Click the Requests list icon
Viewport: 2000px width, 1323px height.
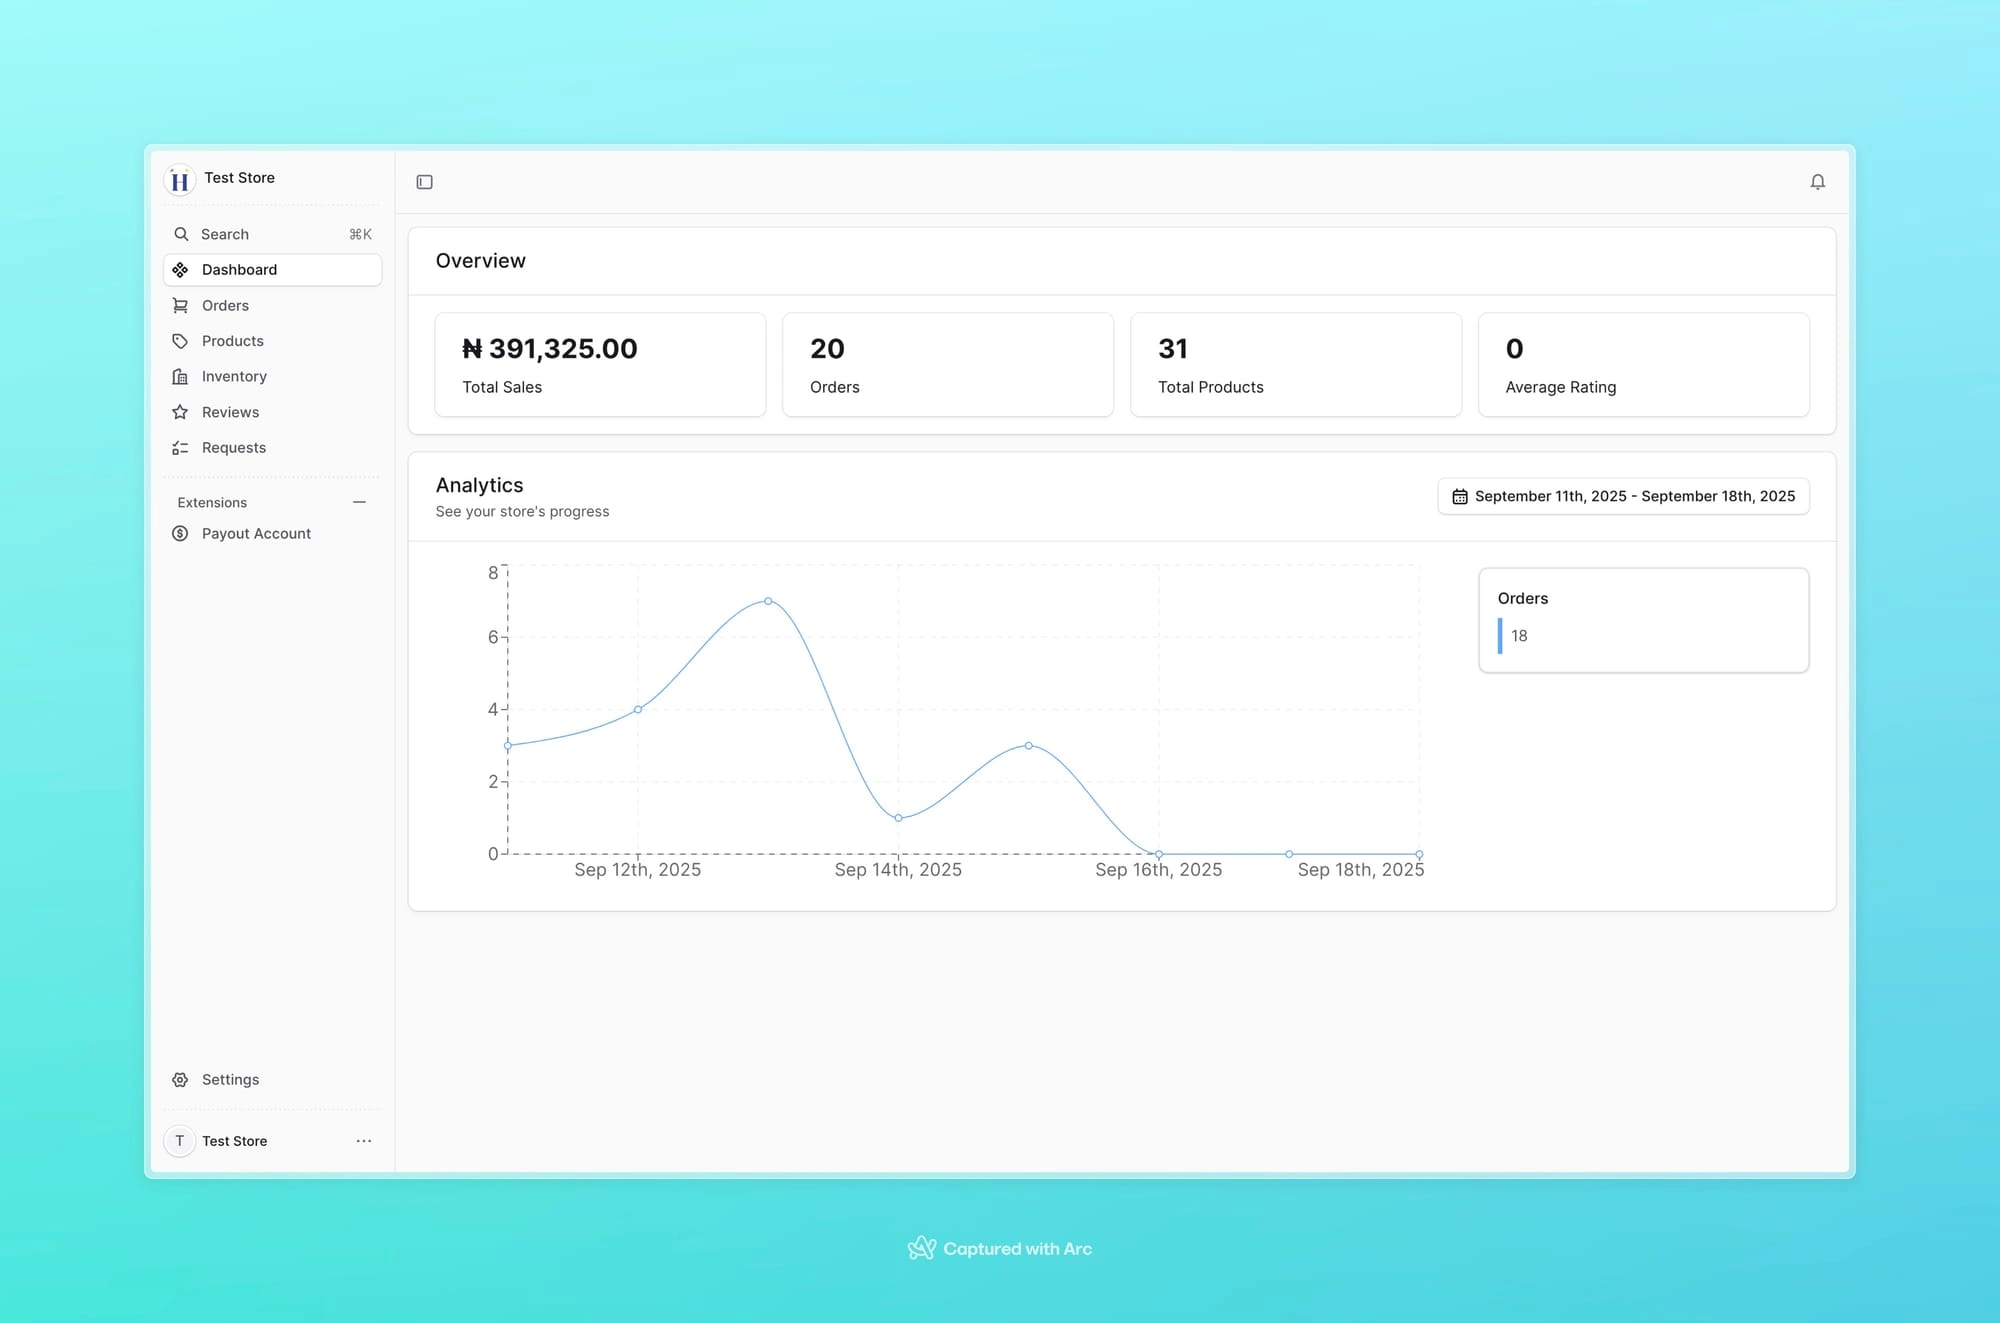pos(180,448)
